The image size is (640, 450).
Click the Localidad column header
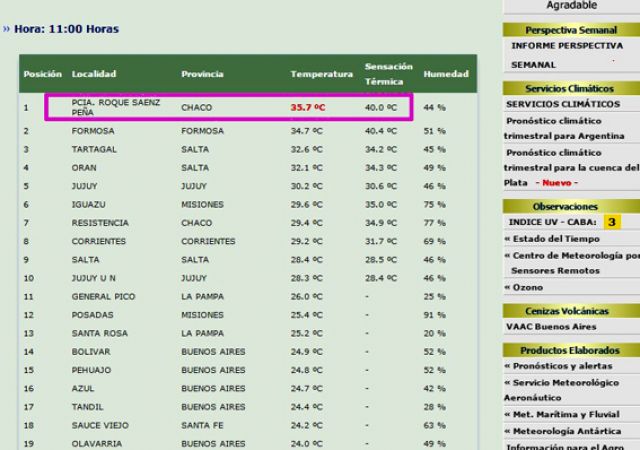pyautogui.click(x=94, y=74)
